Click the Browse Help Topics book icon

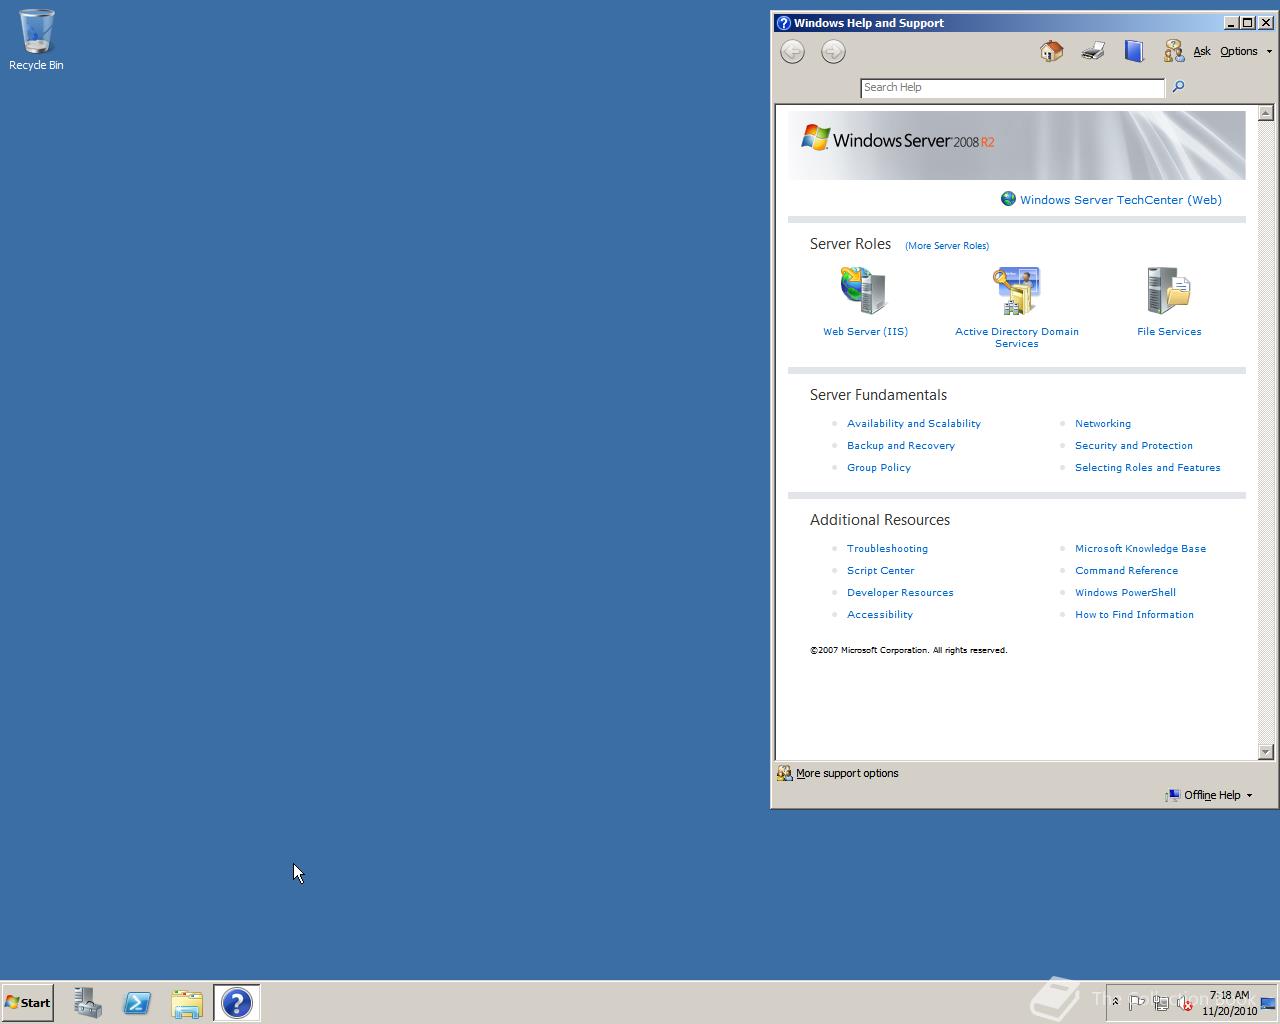click(x=1134, y=50)
